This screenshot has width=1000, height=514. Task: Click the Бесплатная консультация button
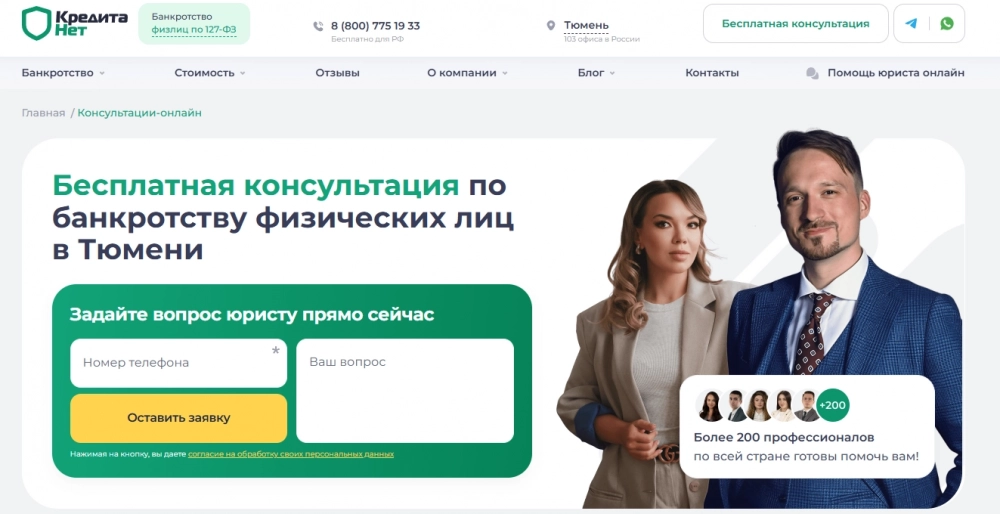tap(795, 24)
